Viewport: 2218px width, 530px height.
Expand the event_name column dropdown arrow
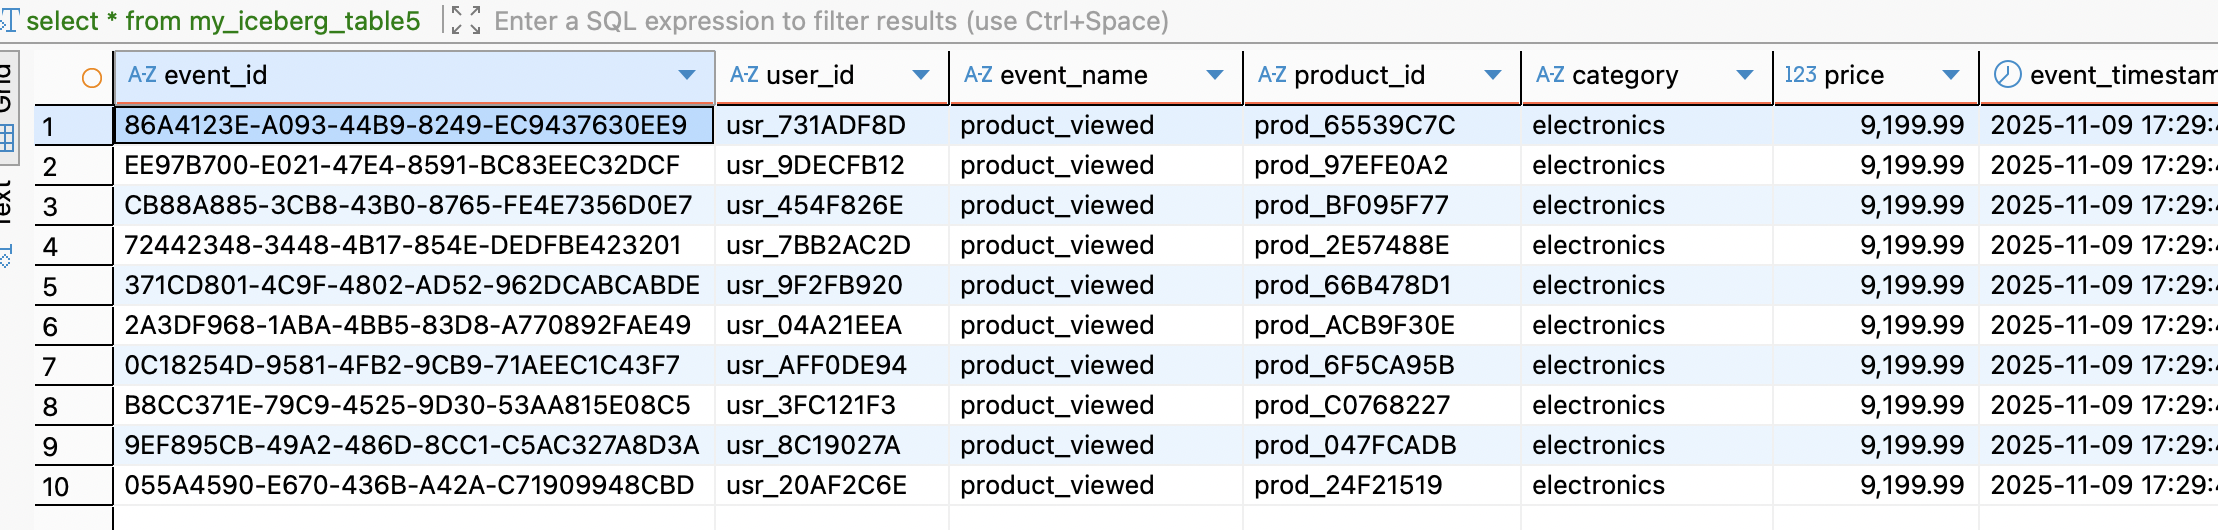pyautogui.click(x=1215, y=75)
